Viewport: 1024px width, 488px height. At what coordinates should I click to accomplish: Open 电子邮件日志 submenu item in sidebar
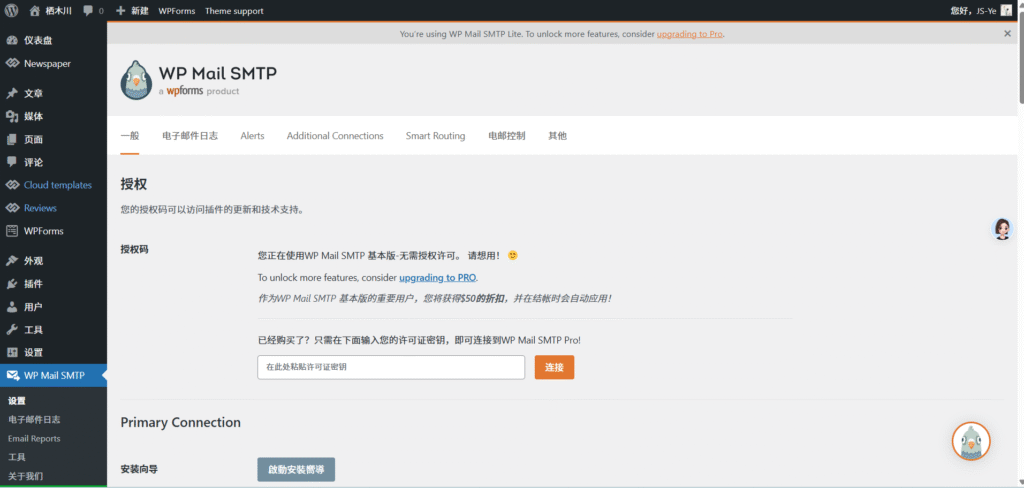pos(34,419)
